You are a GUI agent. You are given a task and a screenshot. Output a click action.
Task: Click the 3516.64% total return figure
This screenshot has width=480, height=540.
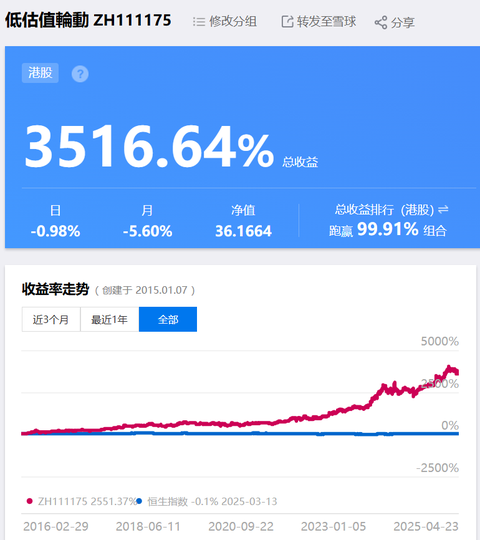[149, 146]
